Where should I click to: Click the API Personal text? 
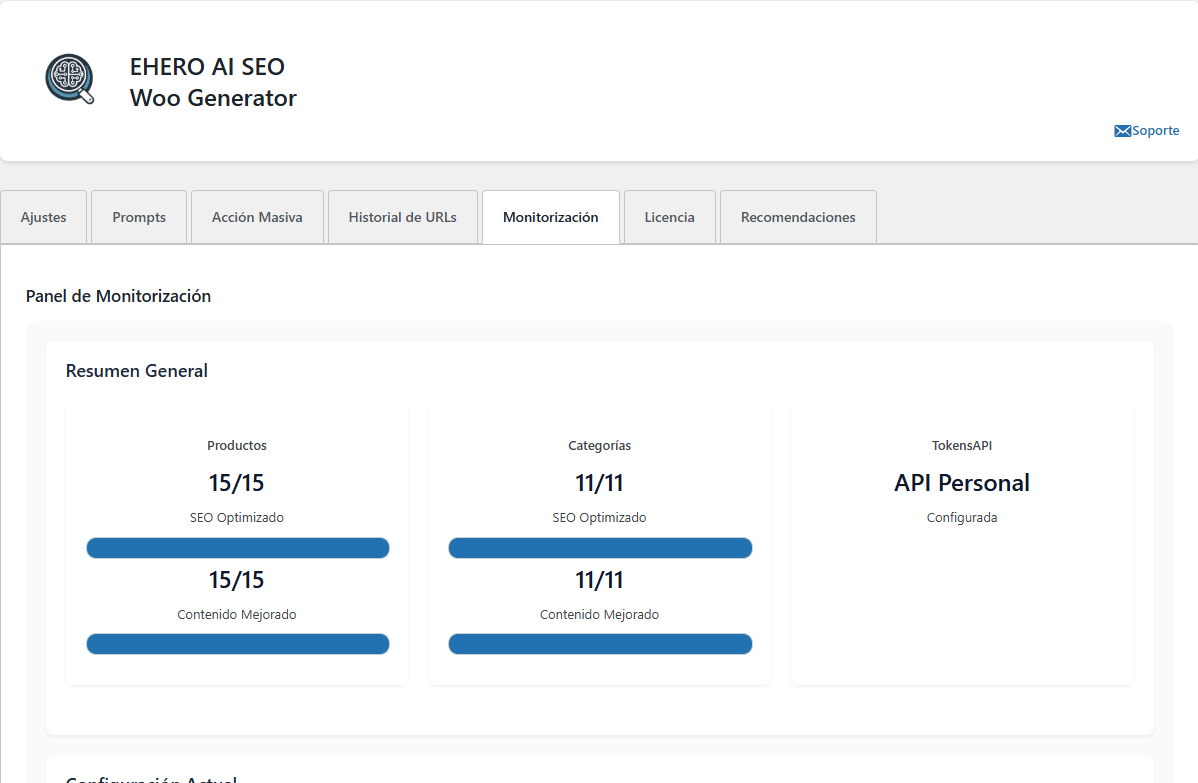click(961, 482)
